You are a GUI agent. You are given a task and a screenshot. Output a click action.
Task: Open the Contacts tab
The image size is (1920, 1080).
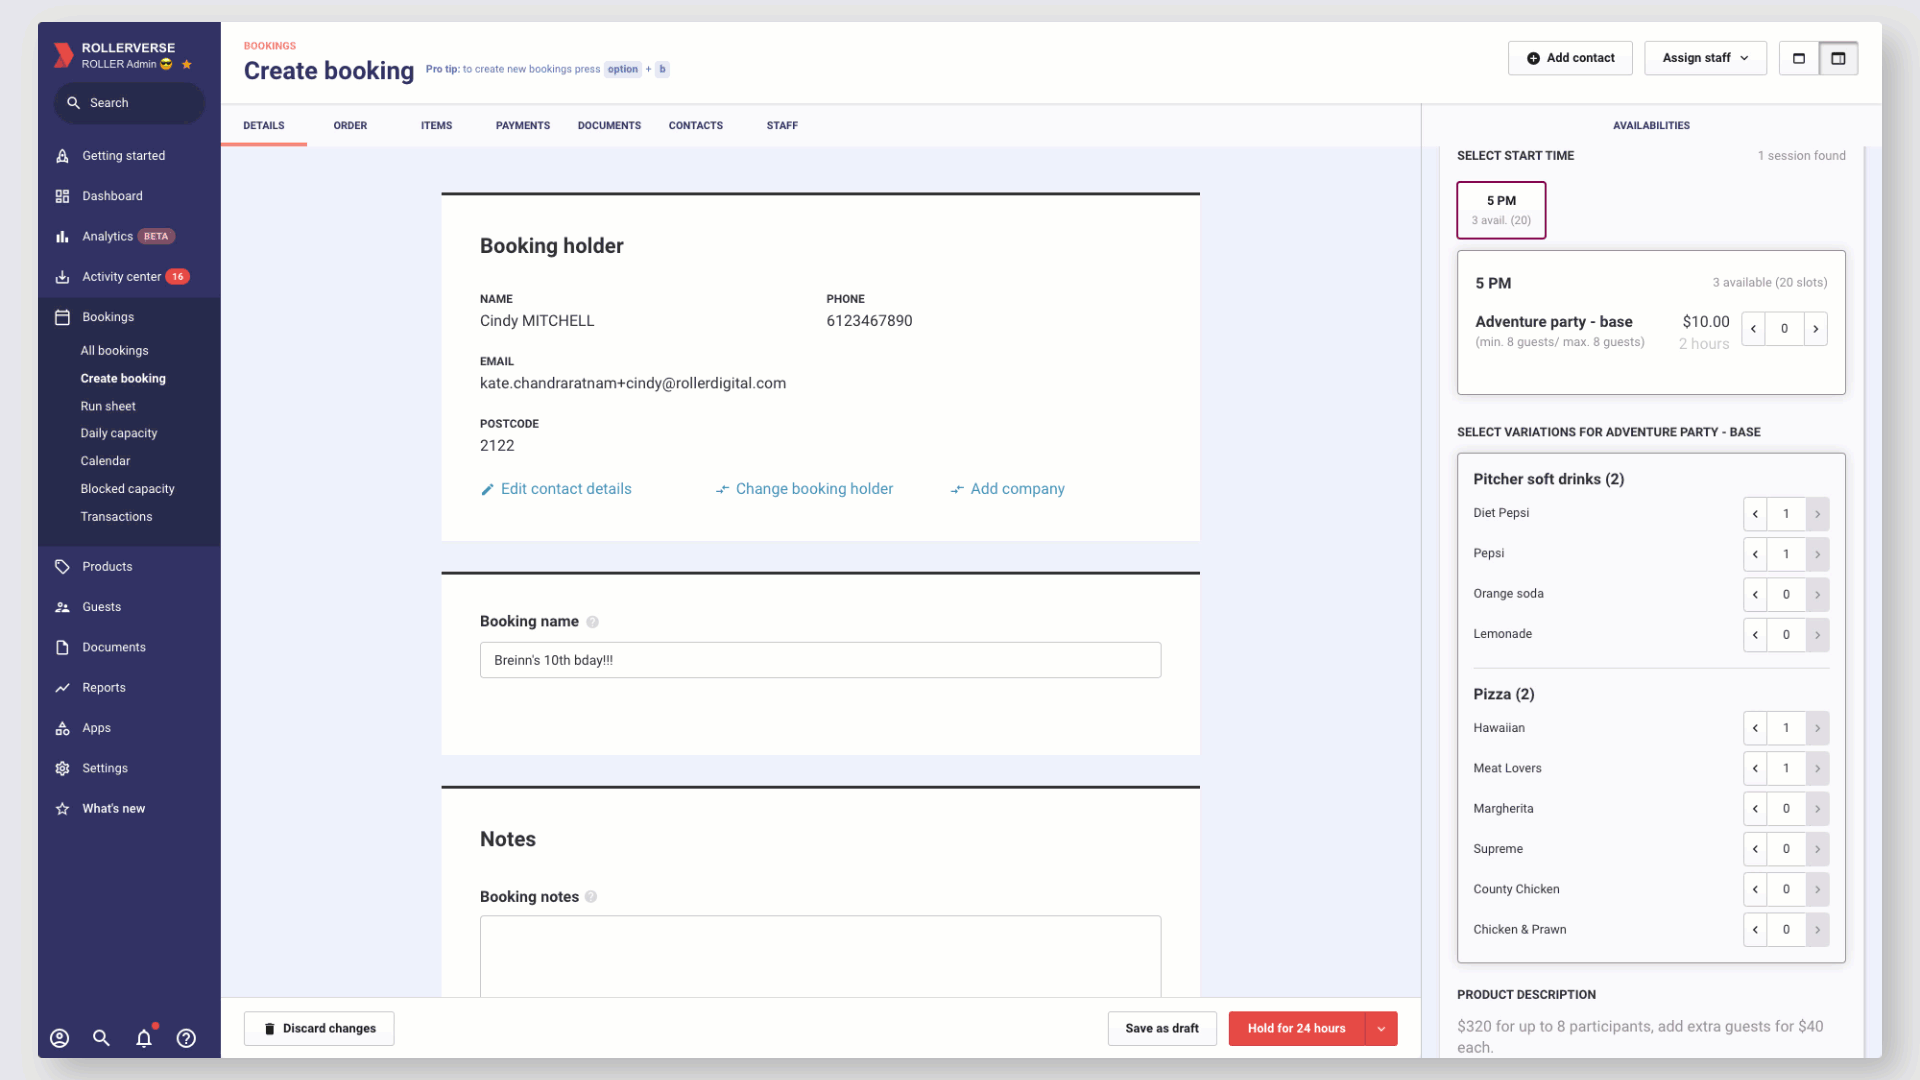click(x=696, y=126)
